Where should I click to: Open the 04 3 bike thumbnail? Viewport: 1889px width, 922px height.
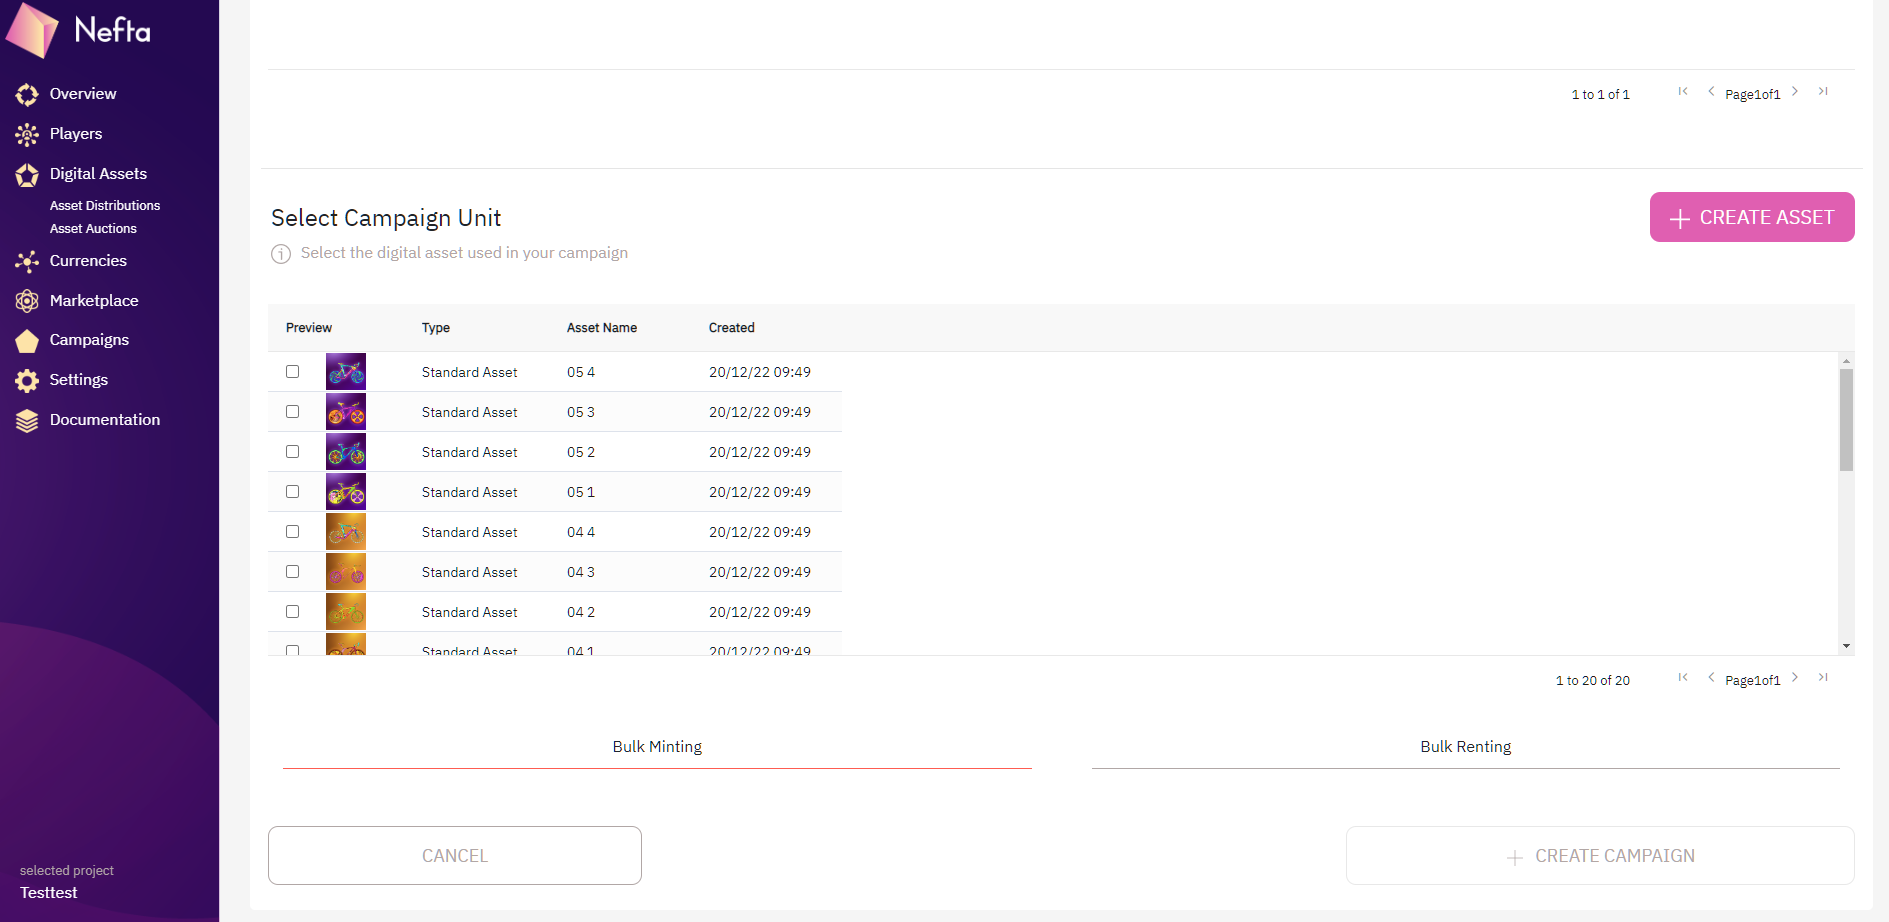(x=346, y=572)
